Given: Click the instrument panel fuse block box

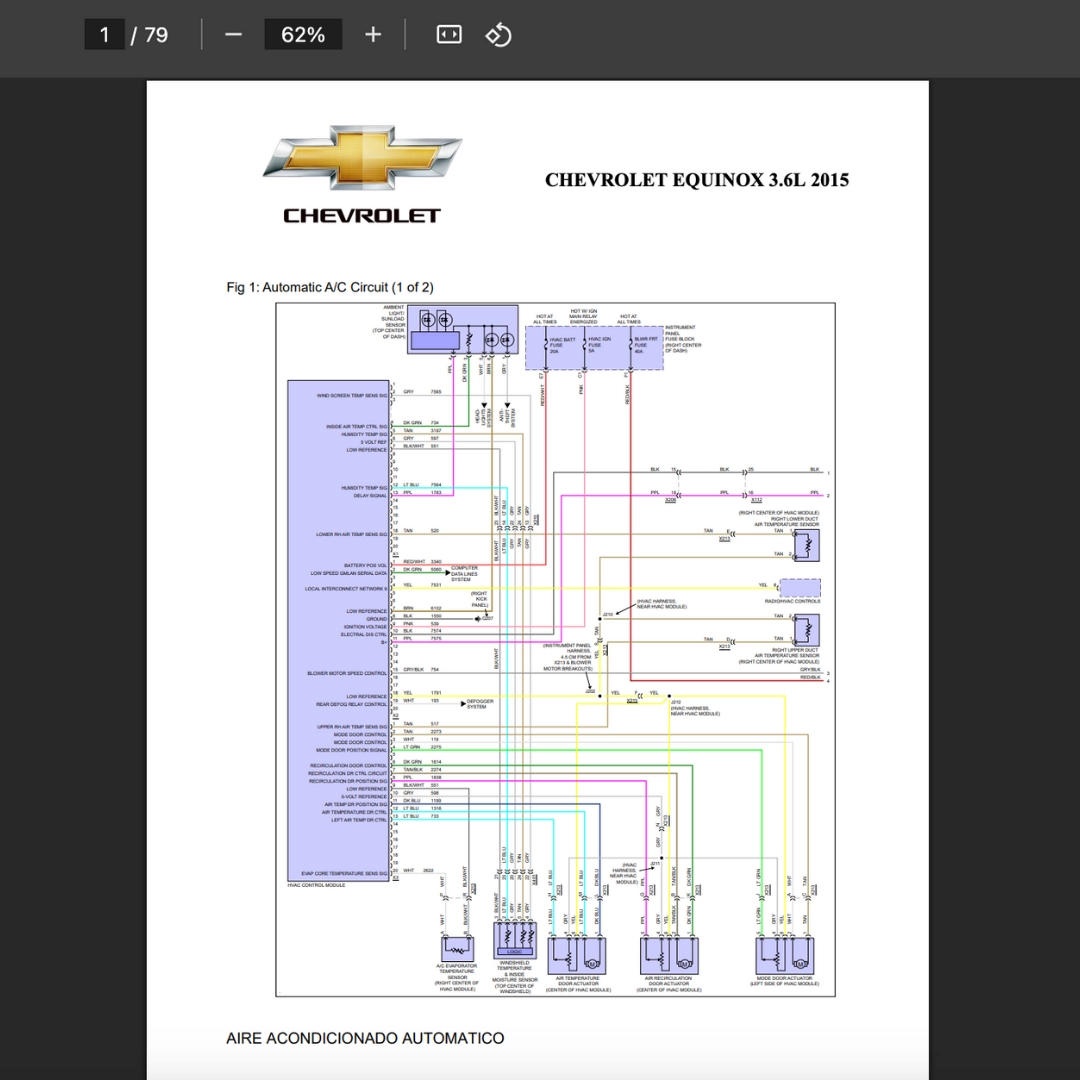Looking at the screenshot, I should pyautogui.click(x=594, y=348).
